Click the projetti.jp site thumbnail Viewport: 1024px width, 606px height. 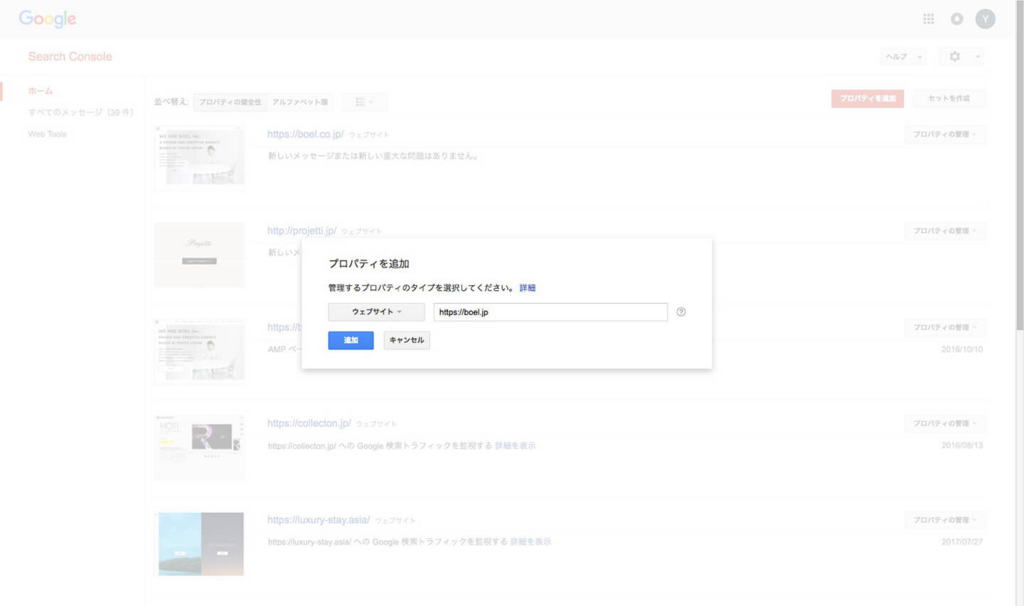200,255
